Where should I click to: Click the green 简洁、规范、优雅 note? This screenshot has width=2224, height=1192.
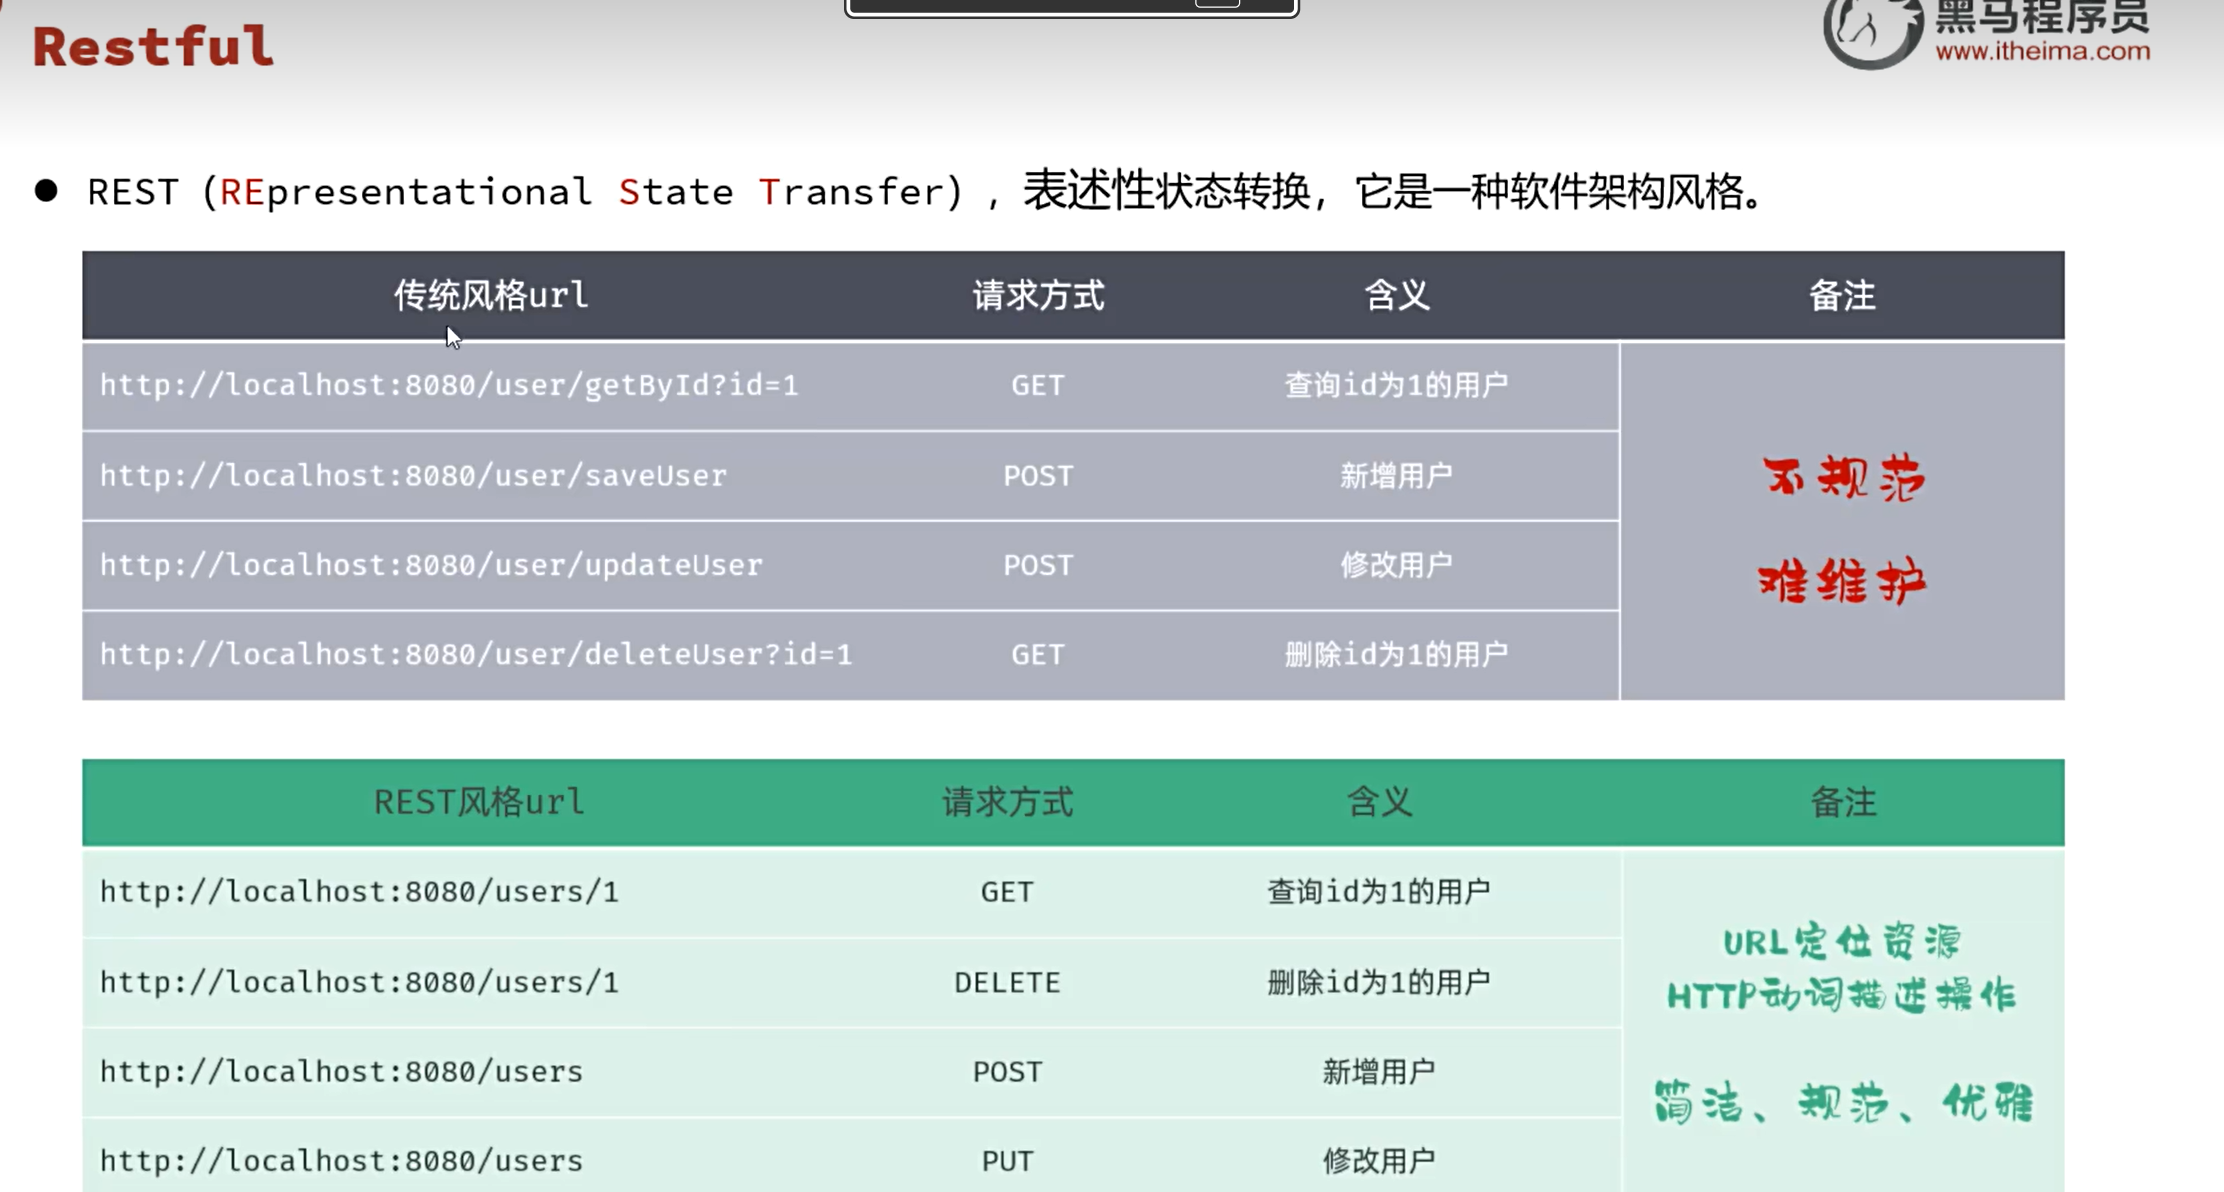1843,1103
